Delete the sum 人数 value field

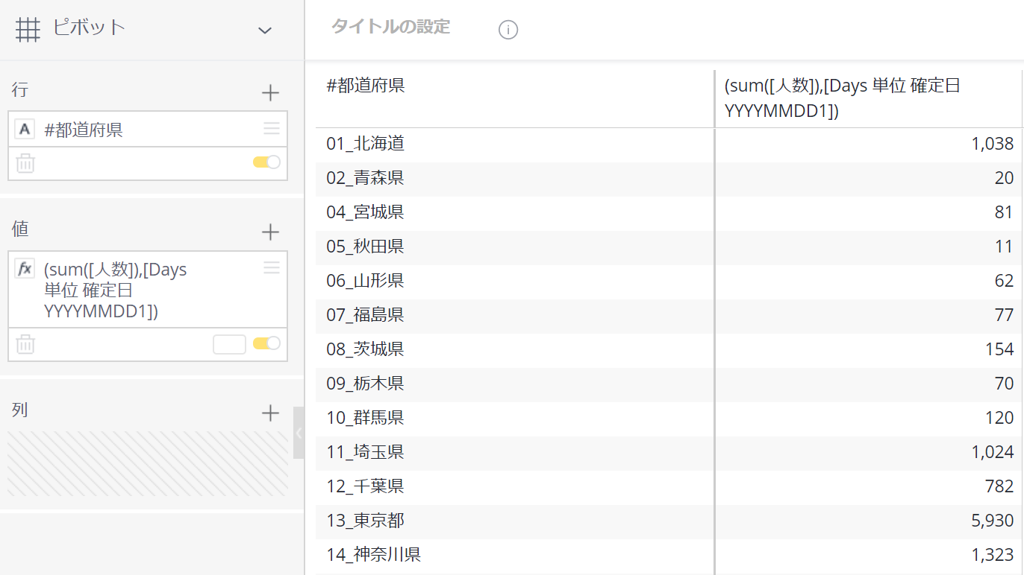(25, 344)
